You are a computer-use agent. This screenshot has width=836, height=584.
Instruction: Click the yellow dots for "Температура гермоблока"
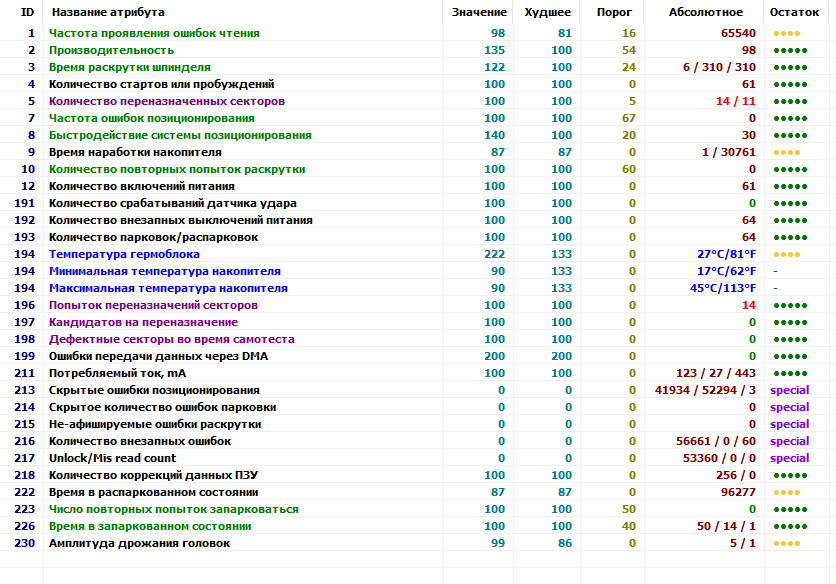(784, 255)
